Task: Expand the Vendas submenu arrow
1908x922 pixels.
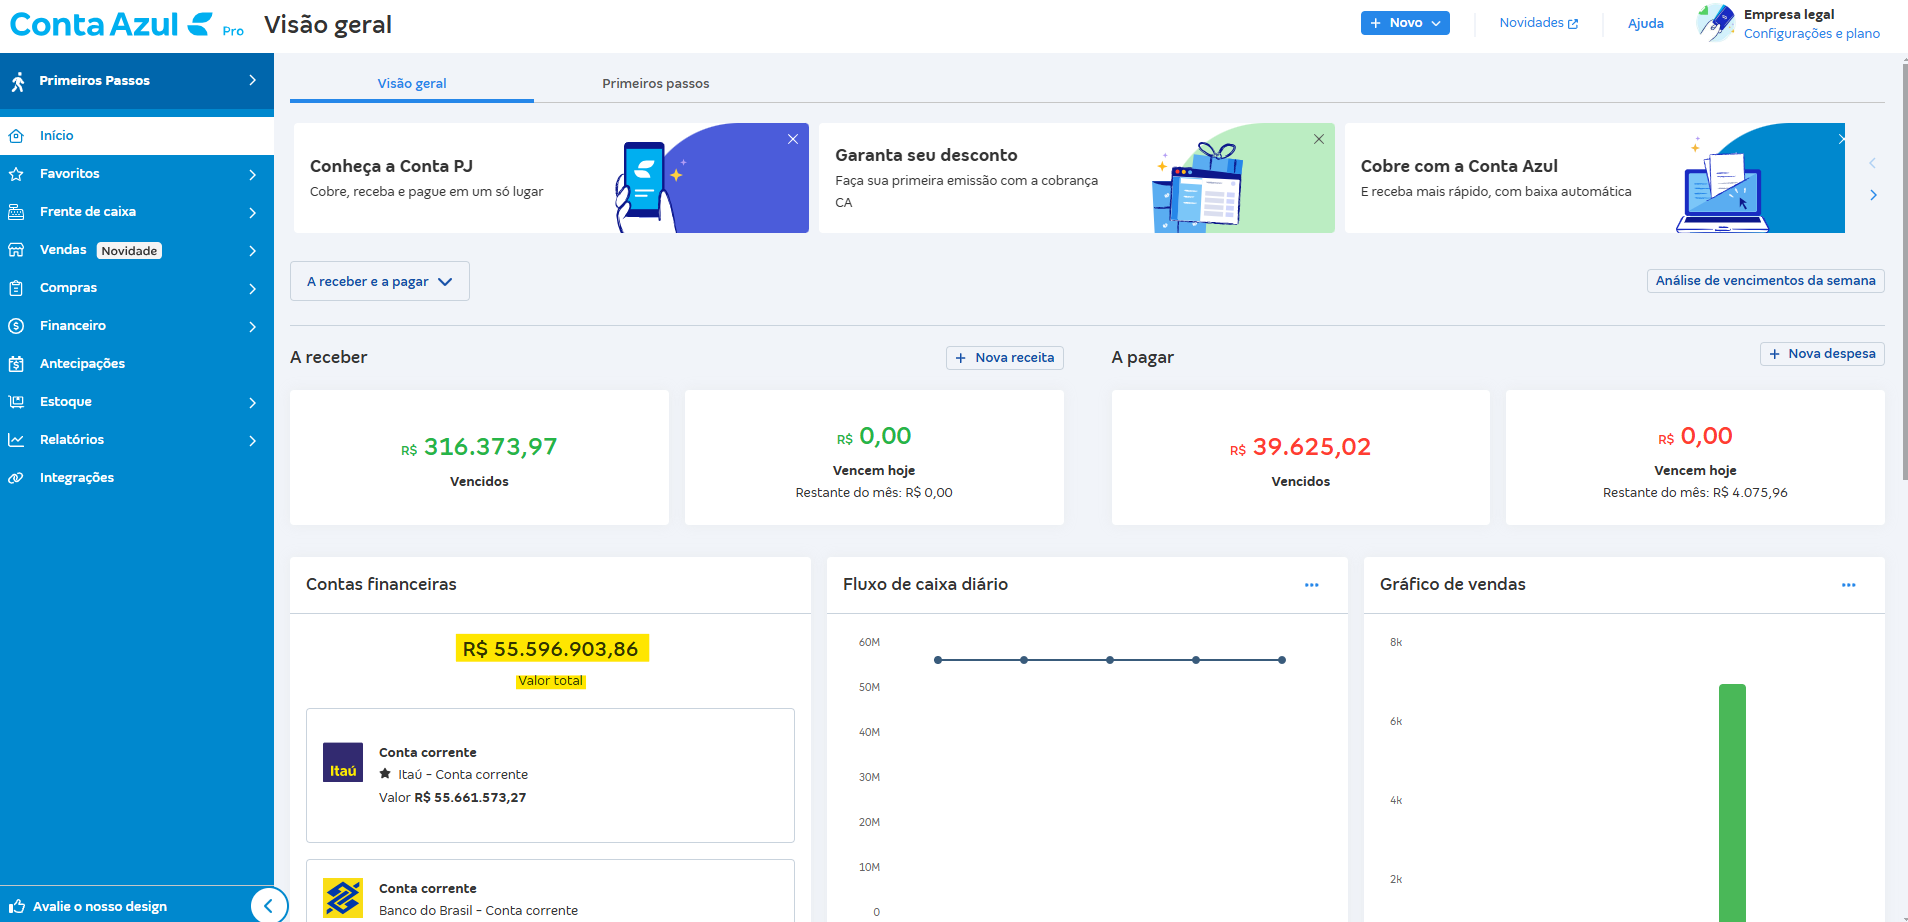Action: click(252, 251)
